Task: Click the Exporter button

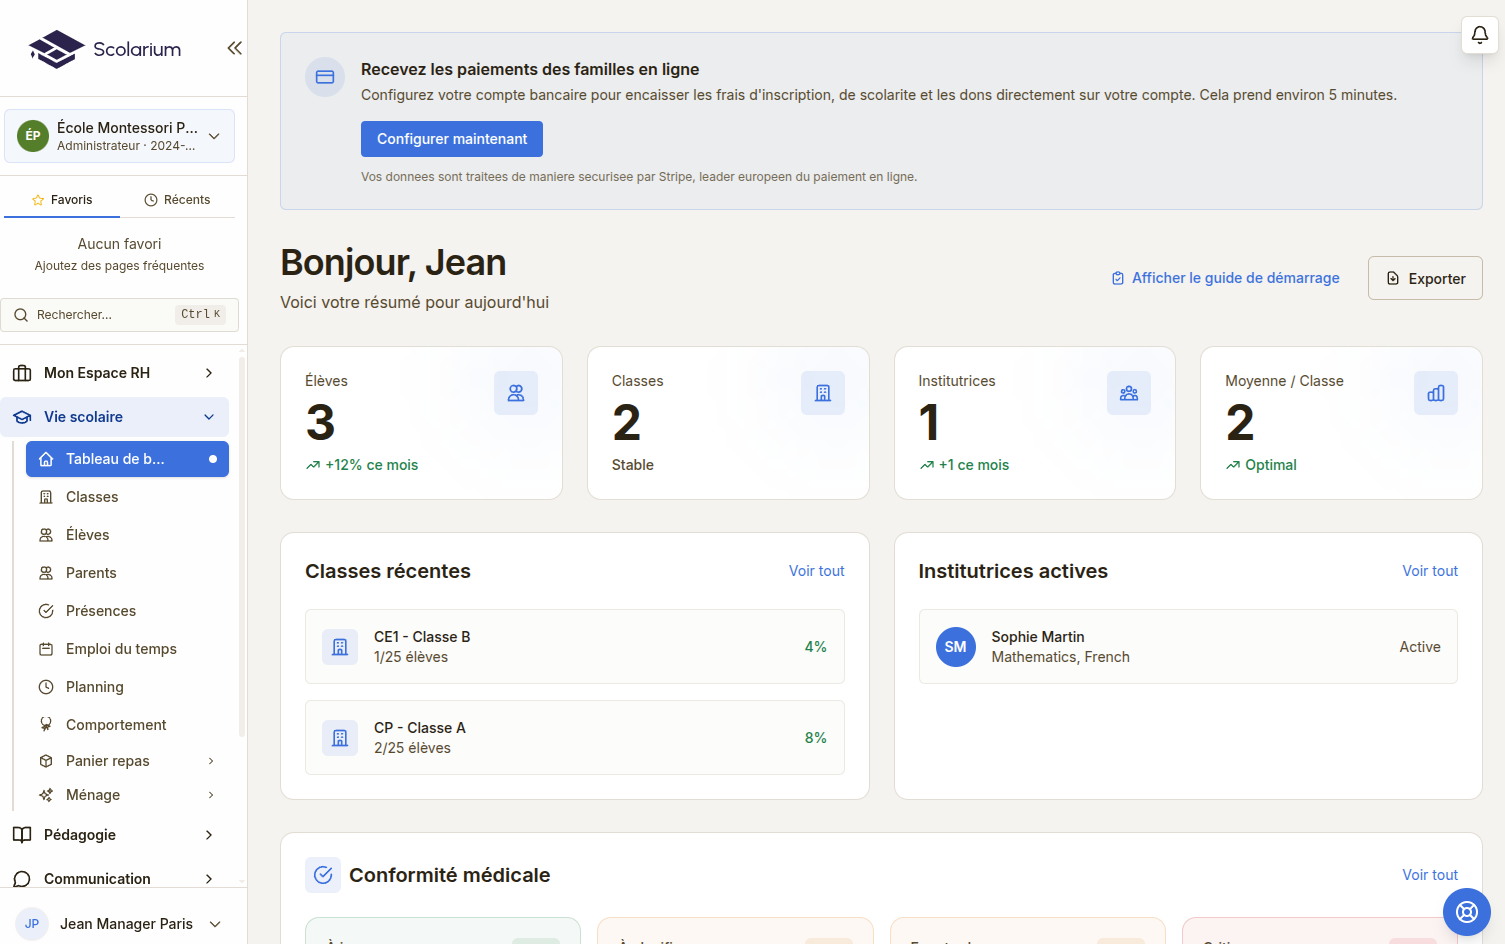Action: pos(1424,279)
